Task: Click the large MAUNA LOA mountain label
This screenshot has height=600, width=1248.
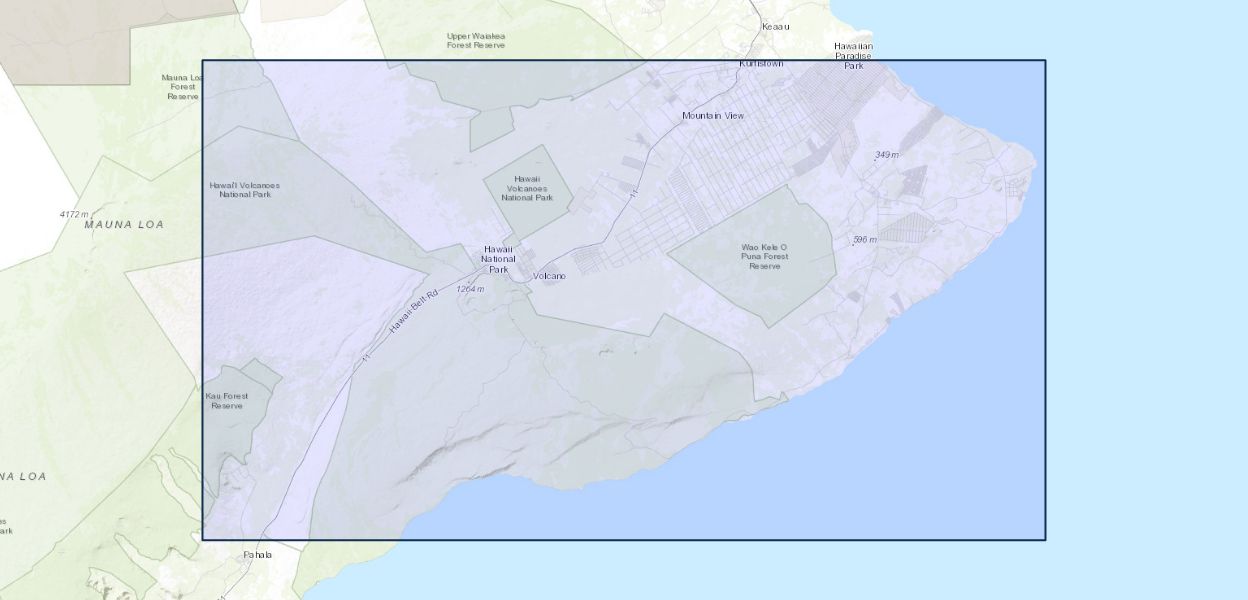Action: (x=124, y=225)
